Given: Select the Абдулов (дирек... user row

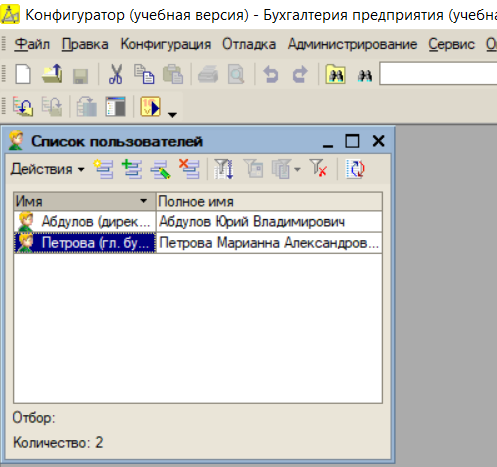Looking at the screenshot, I should click(x=85, y=221).
